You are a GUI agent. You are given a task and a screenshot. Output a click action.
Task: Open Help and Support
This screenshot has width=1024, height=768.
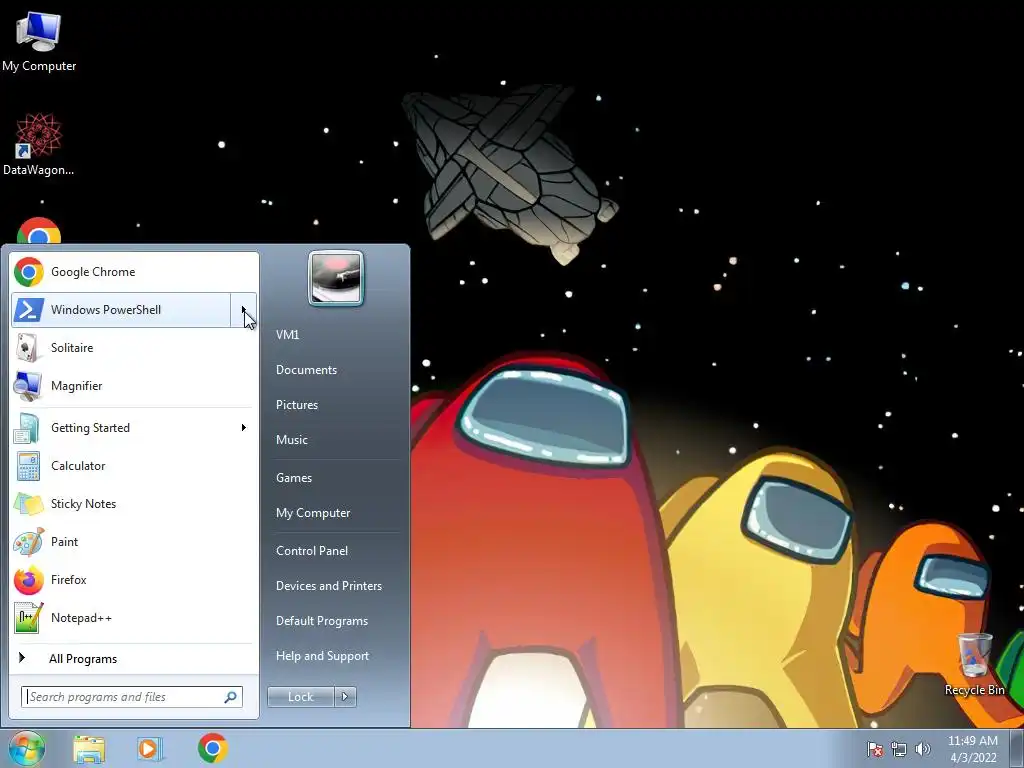[x=323, y=656]
